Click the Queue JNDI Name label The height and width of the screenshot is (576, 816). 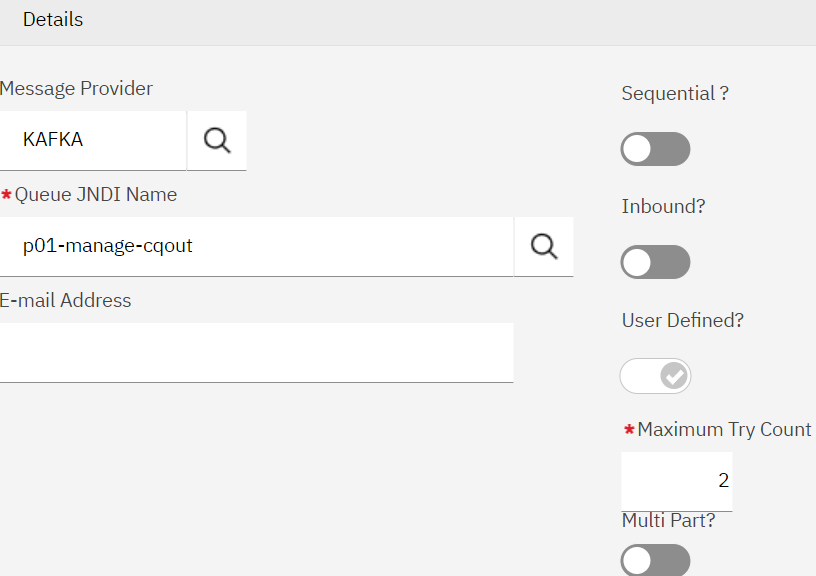(95, 195)
